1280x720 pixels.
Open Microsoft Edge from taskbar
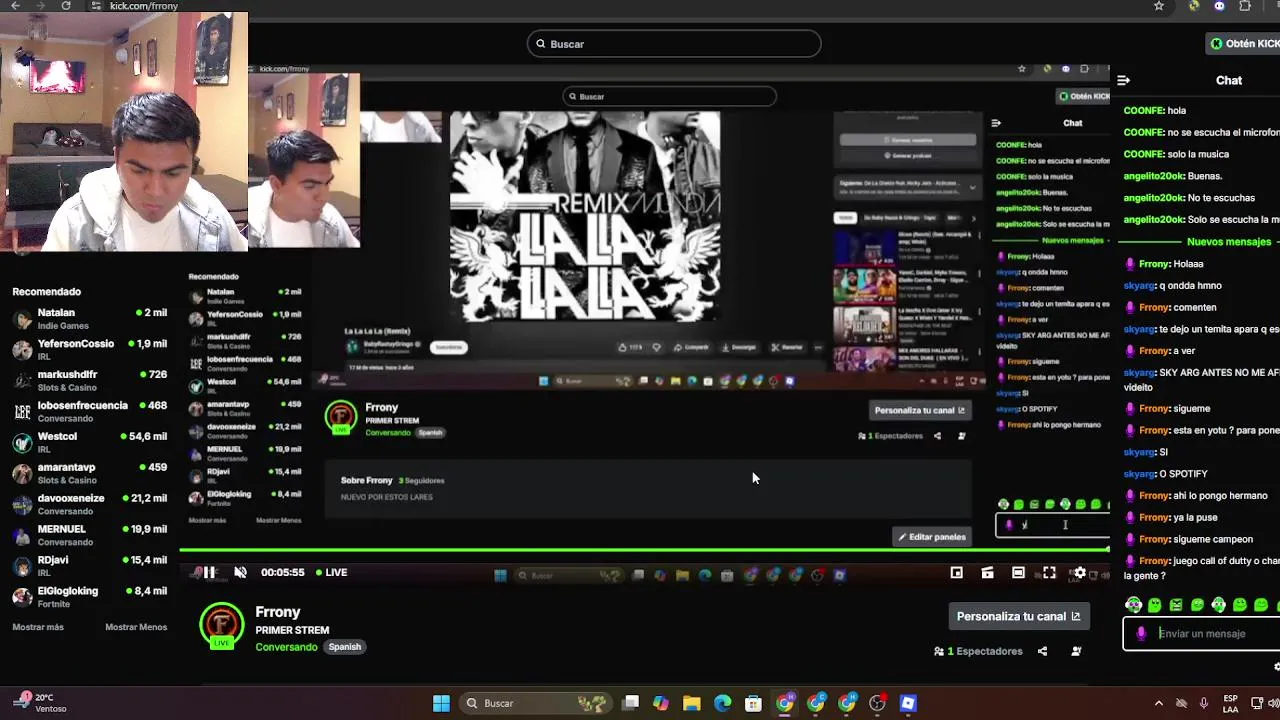(723, 703)
